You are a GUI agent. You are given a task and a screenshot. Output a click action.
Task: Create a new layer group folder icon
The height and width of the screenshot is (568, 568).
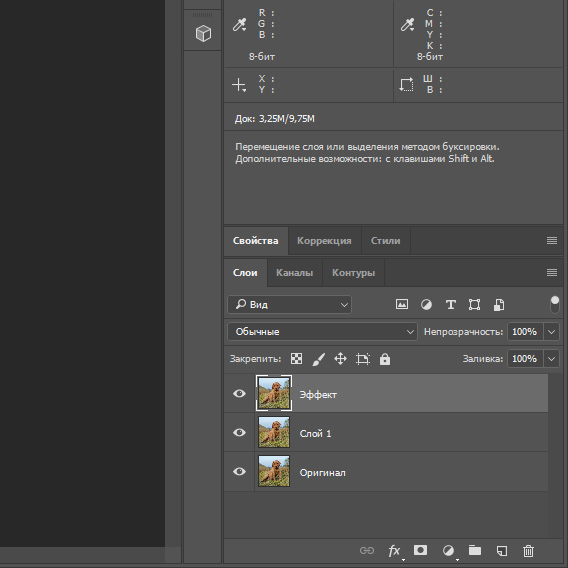click(x=475, y=550)
